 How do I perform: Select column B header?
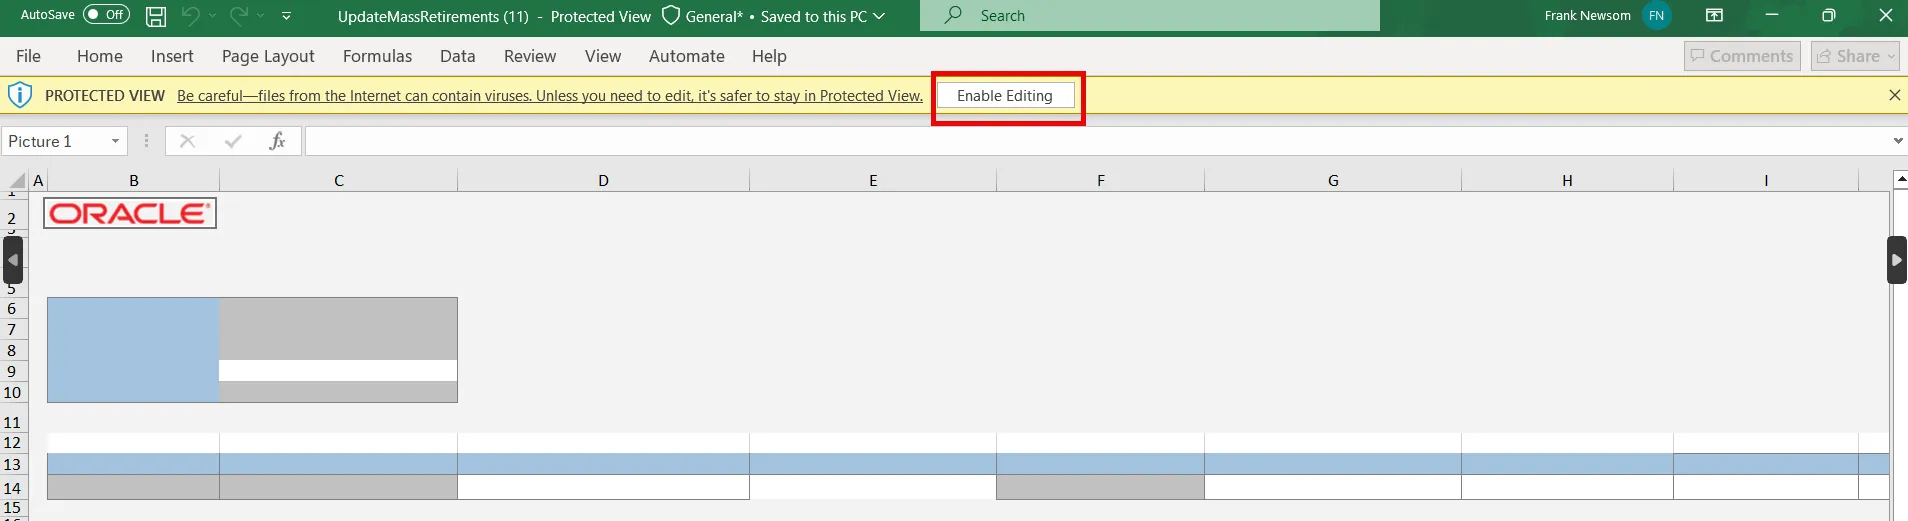pyautogui.click(x=134, y=181)
